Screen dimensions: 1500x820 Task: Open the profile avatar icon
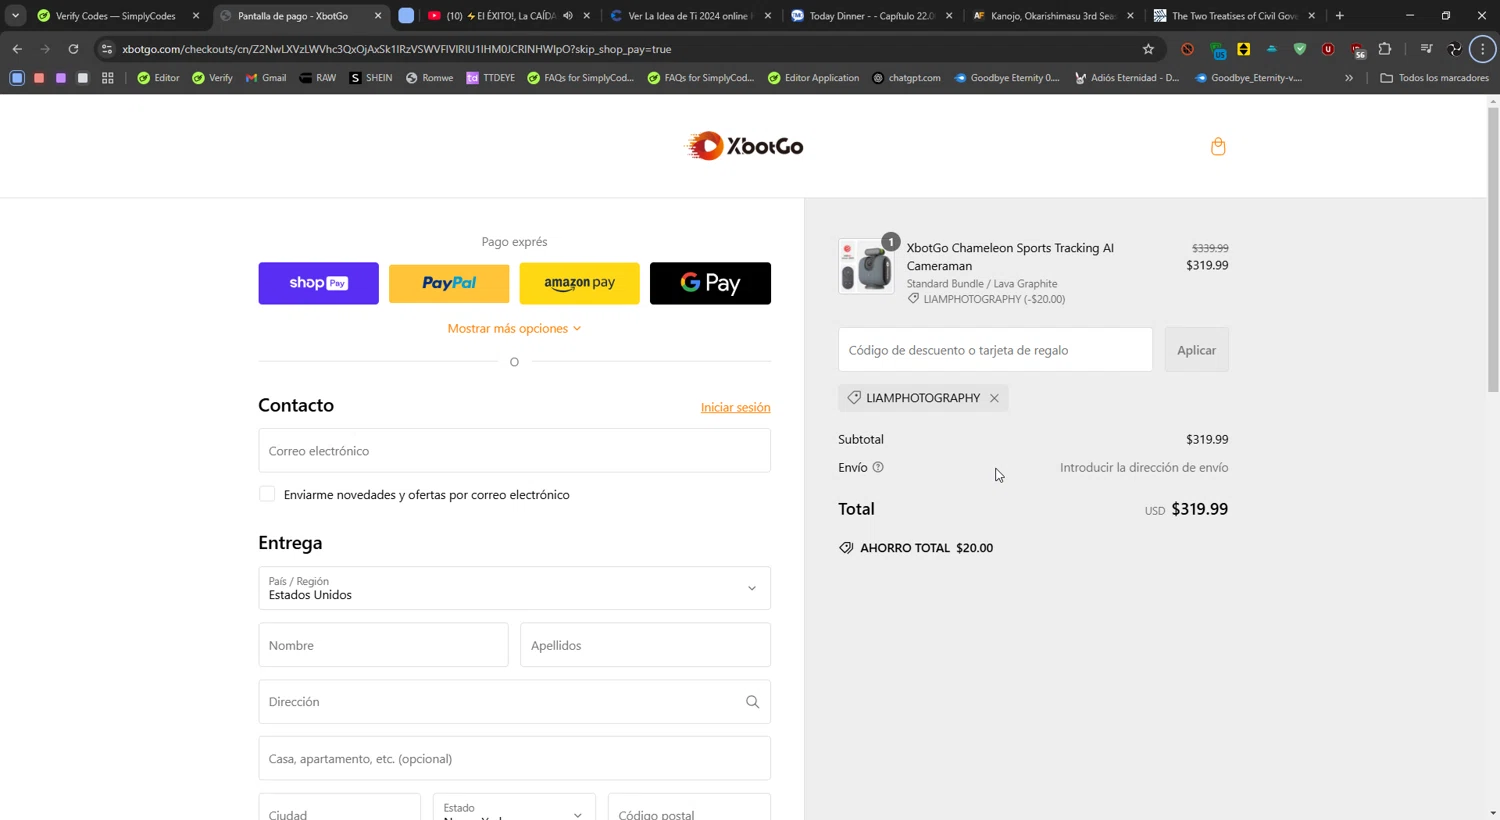1455,48
